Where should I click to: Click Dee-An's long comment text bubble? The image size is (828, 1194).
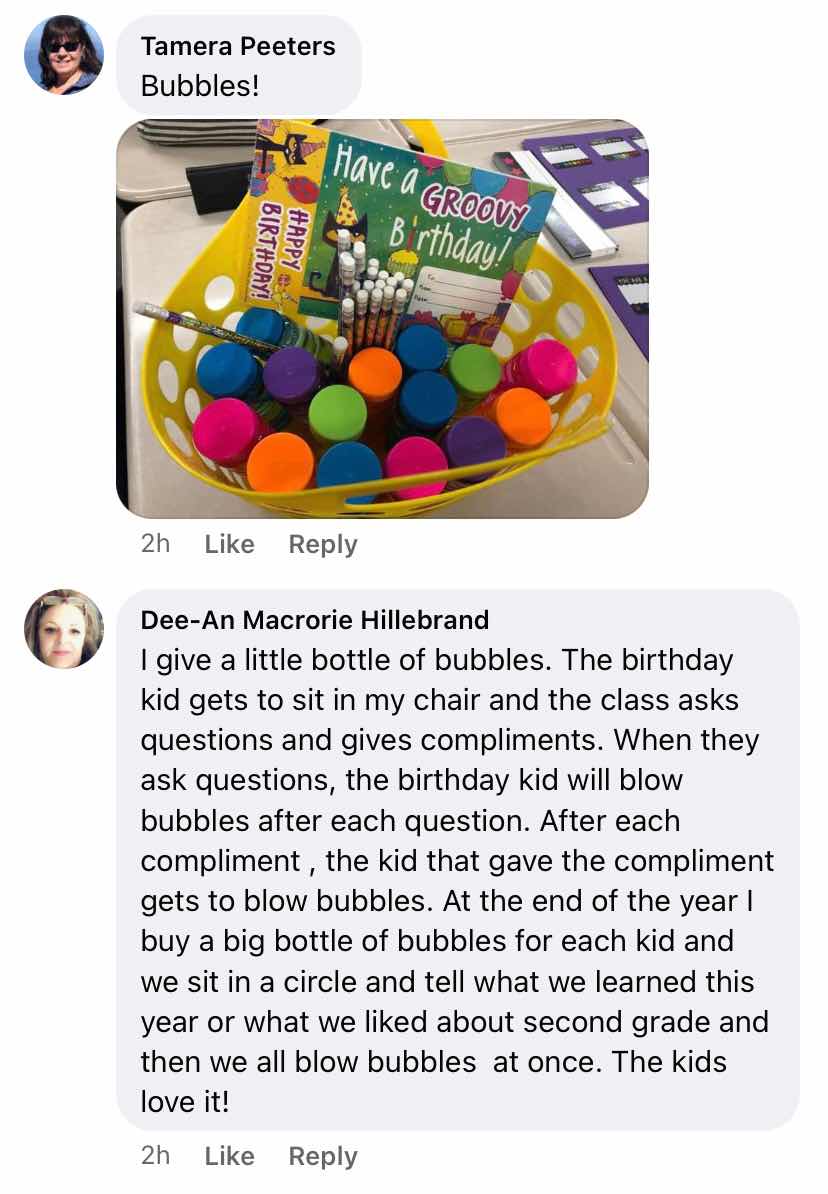[458, 860]
